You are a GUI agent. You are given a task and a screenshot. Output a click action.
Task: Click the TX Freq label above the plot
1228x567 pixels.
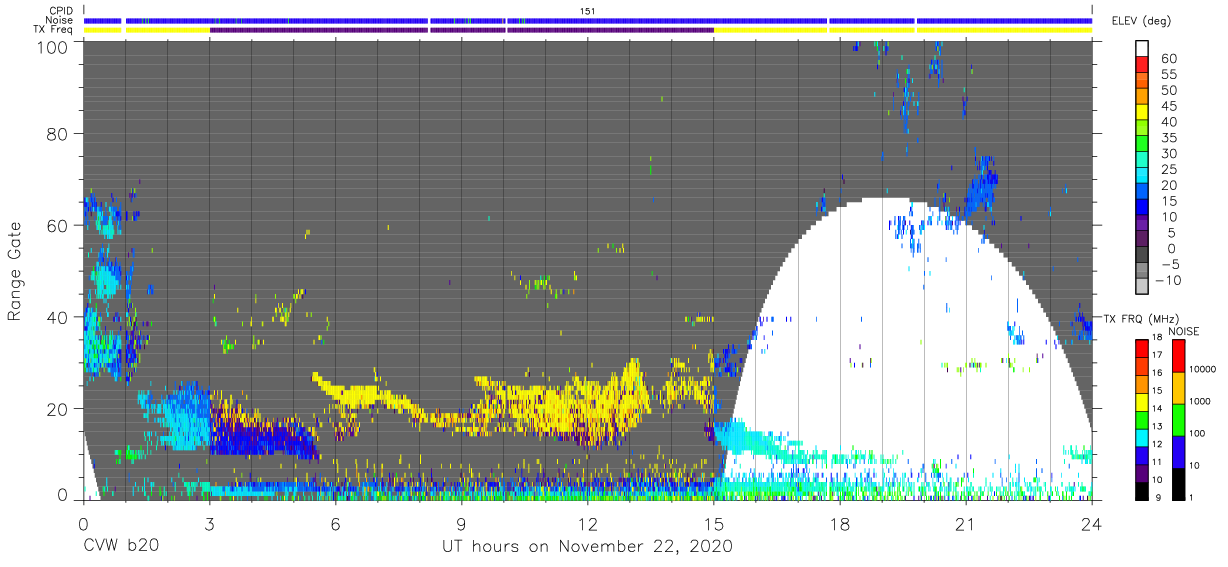pos(54,30)
